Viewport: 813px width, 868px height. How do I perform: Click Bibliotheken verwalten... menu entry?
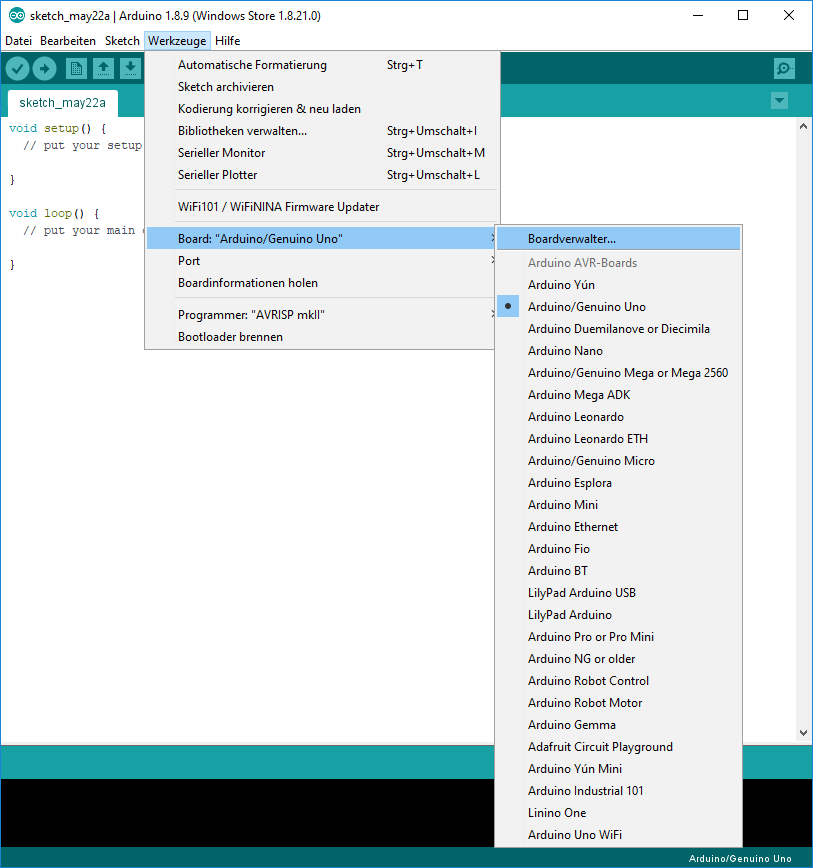pyautogui.click(x=242, y=131)
